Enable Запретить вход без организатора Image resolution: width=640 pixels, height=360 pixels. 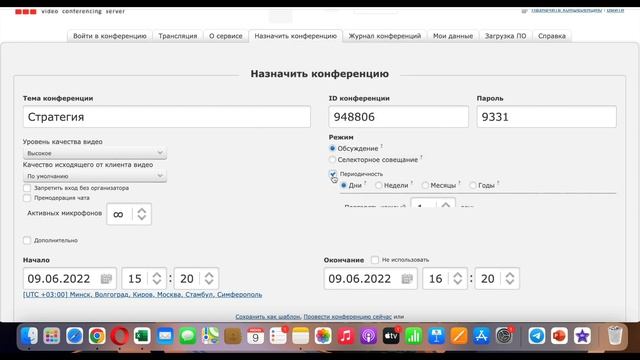tap(27, 188)
